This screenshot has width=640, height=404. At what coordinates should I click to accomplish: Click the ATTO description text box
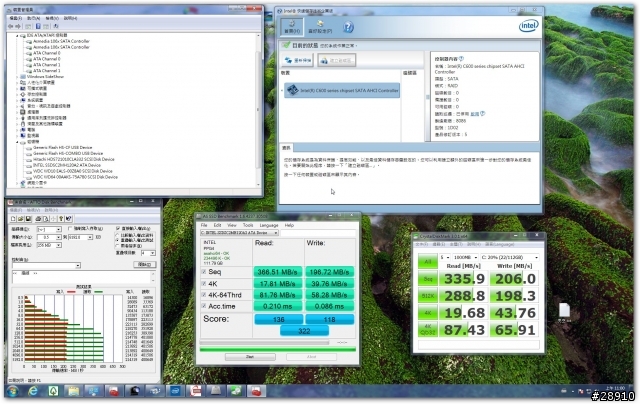coord(82,276)
